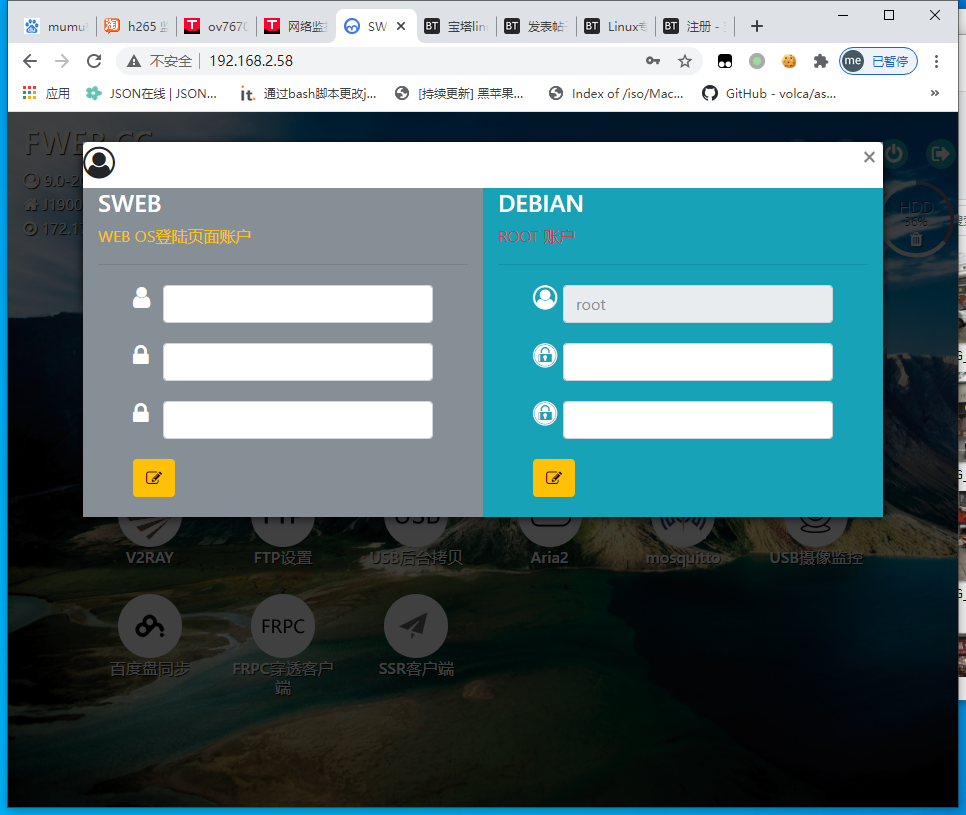Open the USB后台拷贝 app label
Screen dimensions: 966x815
point(416,558)
